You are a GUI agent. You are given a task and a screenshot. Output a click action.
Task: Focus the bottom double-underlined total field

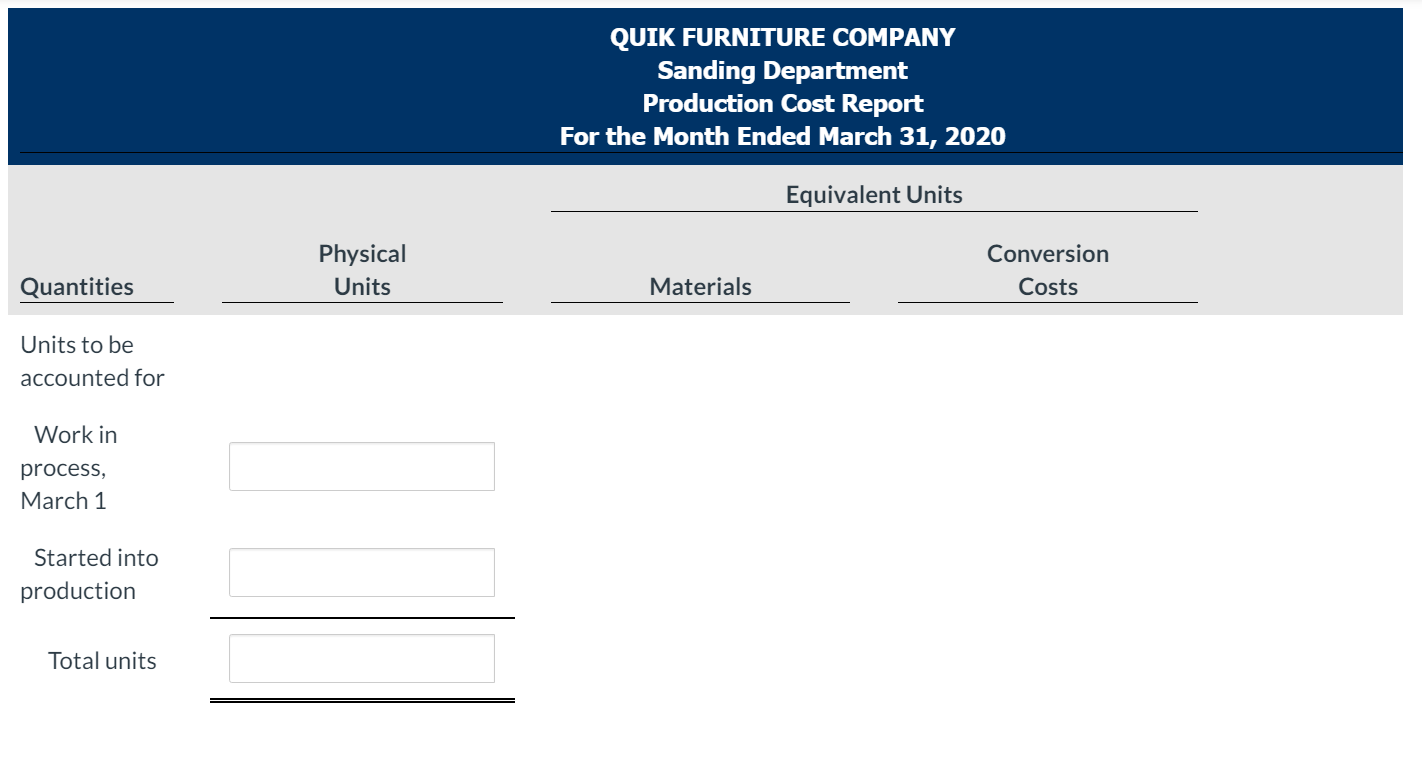[x=361, y=658]
